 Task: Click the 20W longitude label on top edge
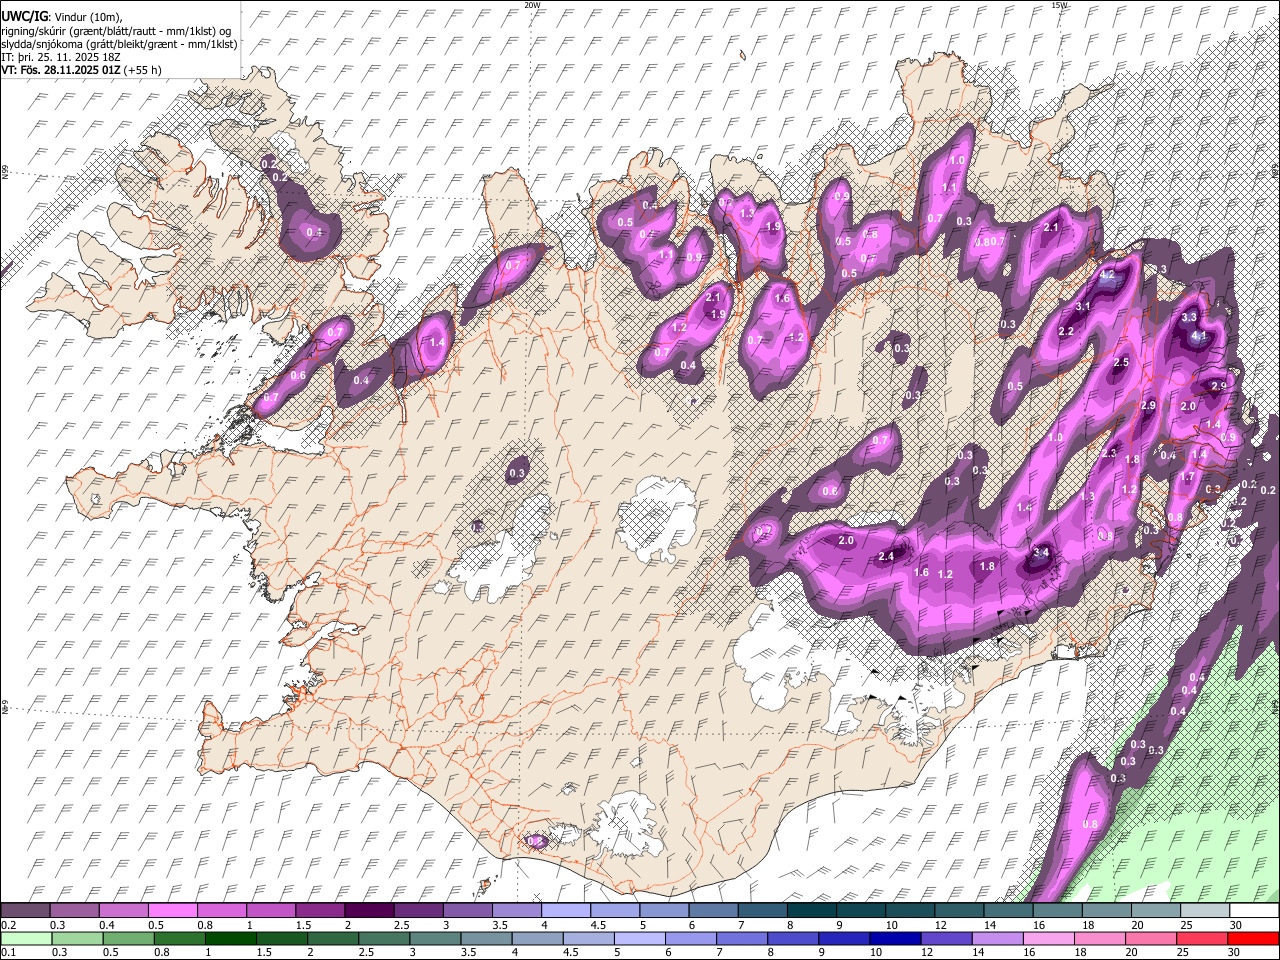coord(532,5)
